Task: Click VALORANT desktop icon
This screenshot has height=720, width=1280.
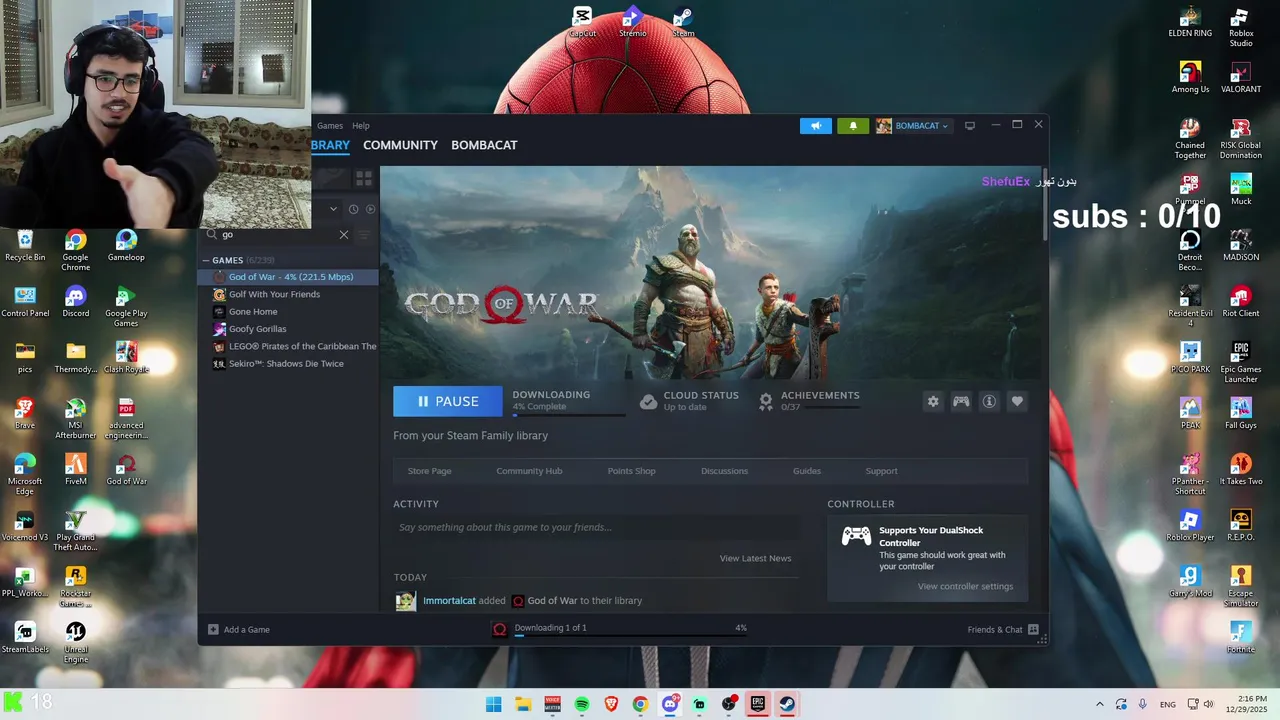Action: [x=1241, y=77]
